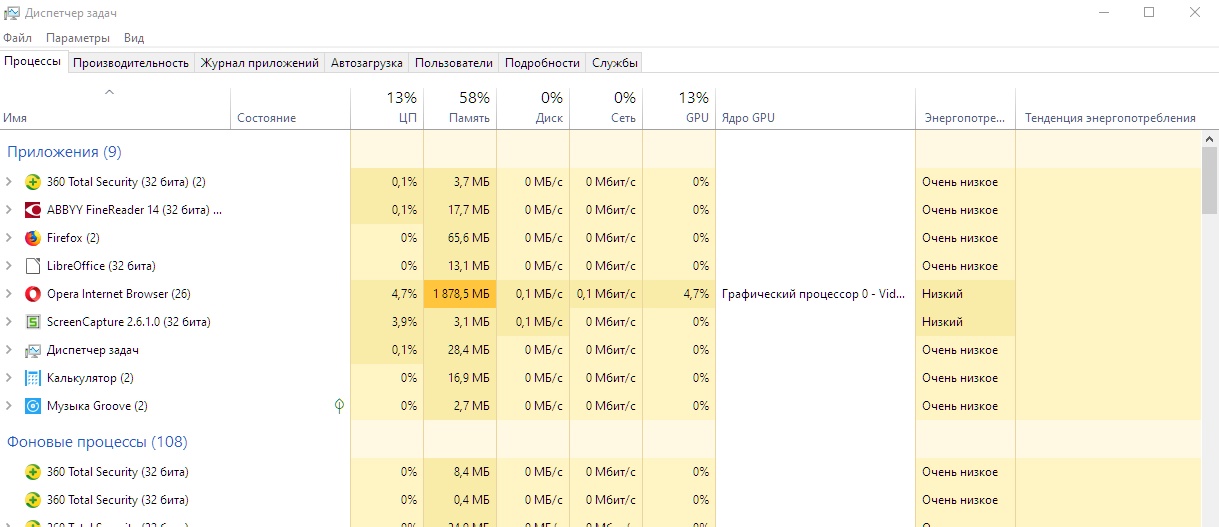
Task: Click the Калькулятор icon
Action: tap(33, 378)
